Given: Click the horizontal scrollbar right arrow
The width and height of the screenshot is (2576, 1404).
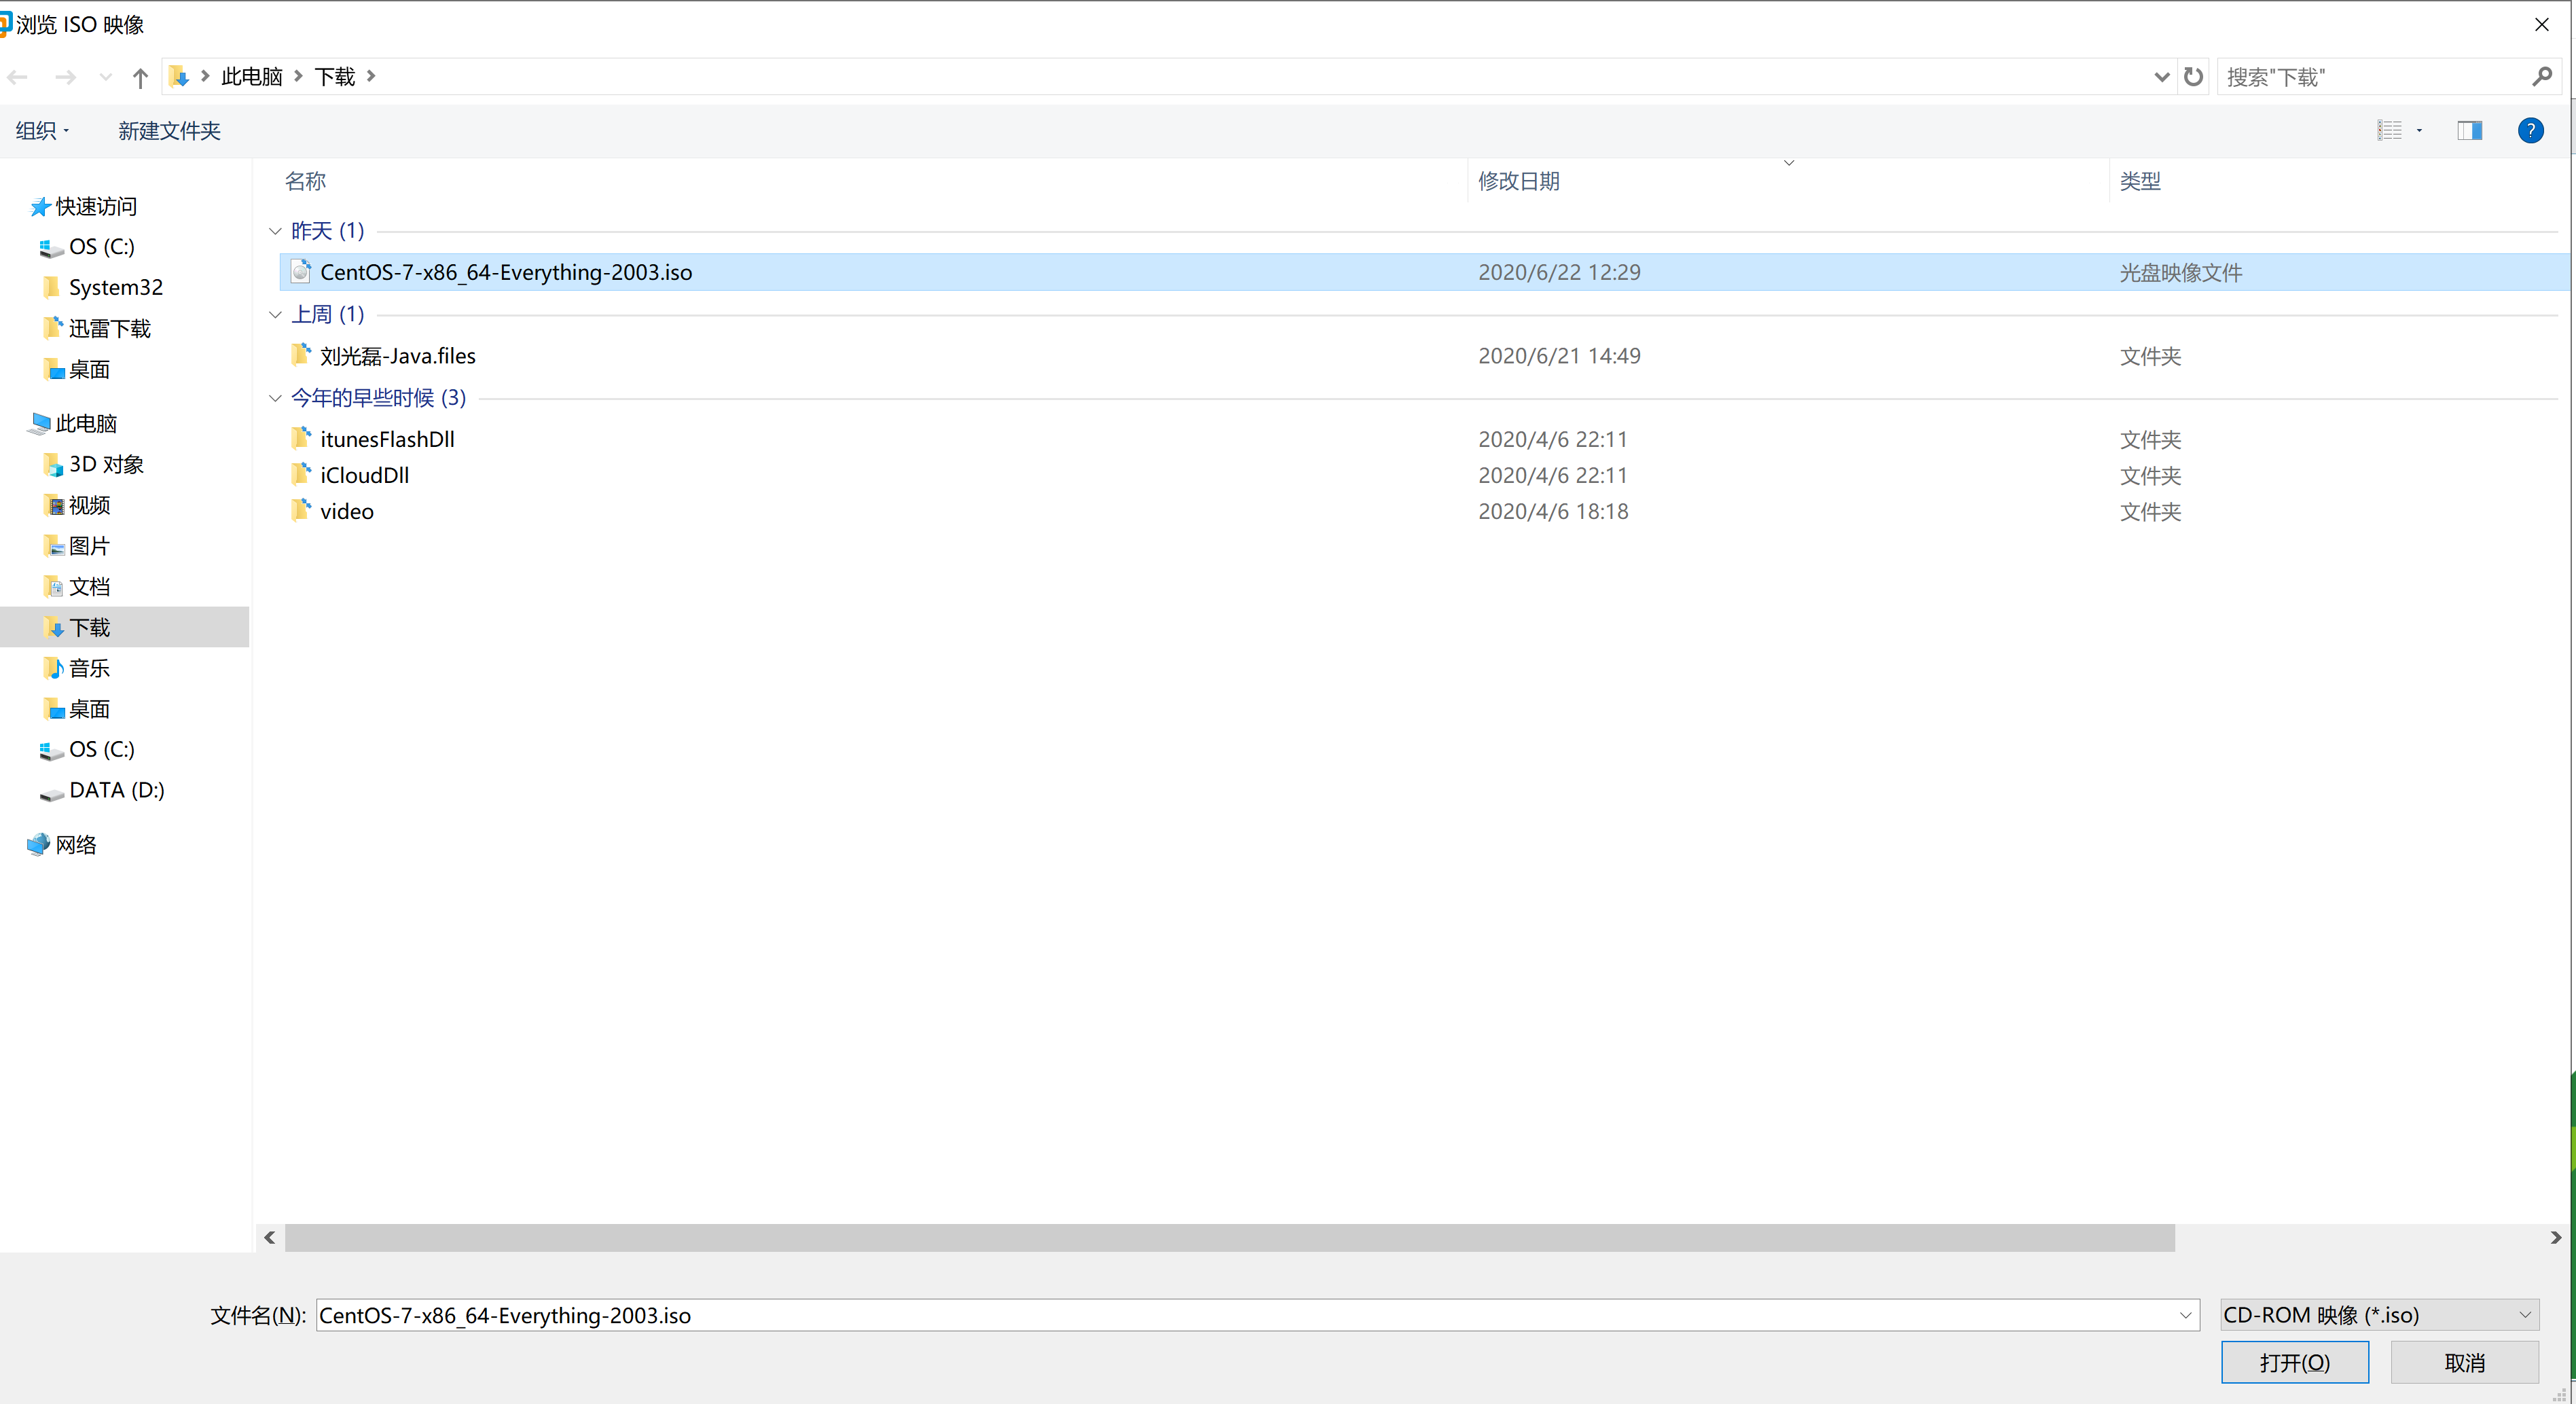Looking at the screenshot, I should [2555, 1238].
